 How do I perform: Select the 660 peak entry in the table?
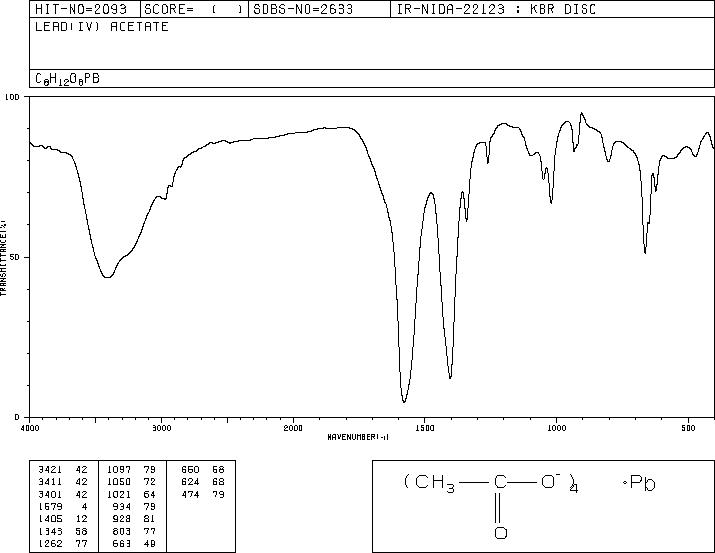[203, 470]
